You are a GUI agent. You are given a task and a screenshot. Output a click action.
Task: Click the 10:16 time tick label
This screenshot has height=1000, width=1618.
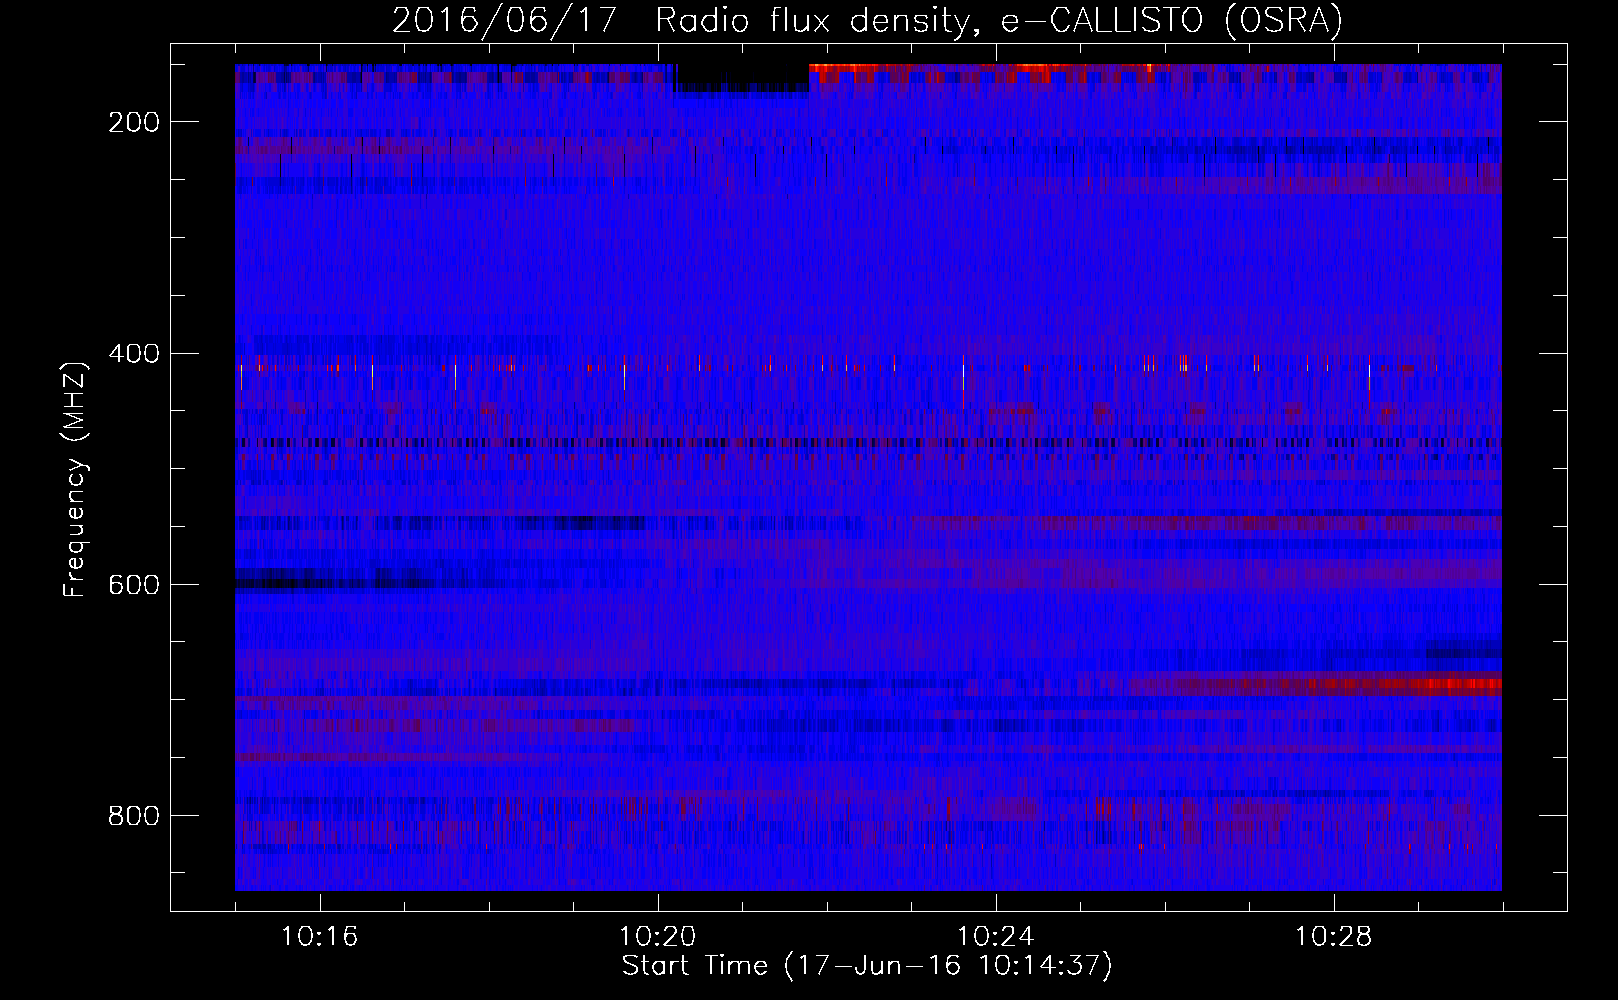[319, 937]
